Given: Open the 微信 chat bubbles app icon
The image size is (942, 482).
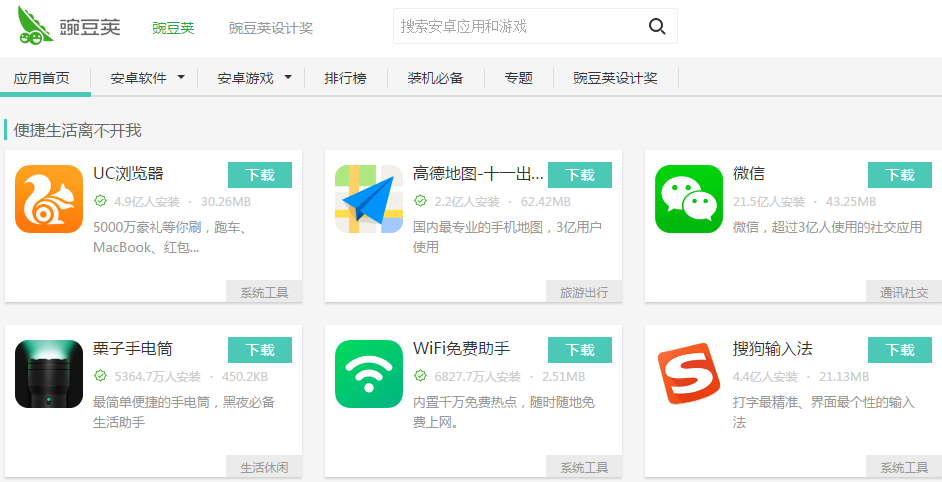Looking at the screenshot, I should click(688, 199).
